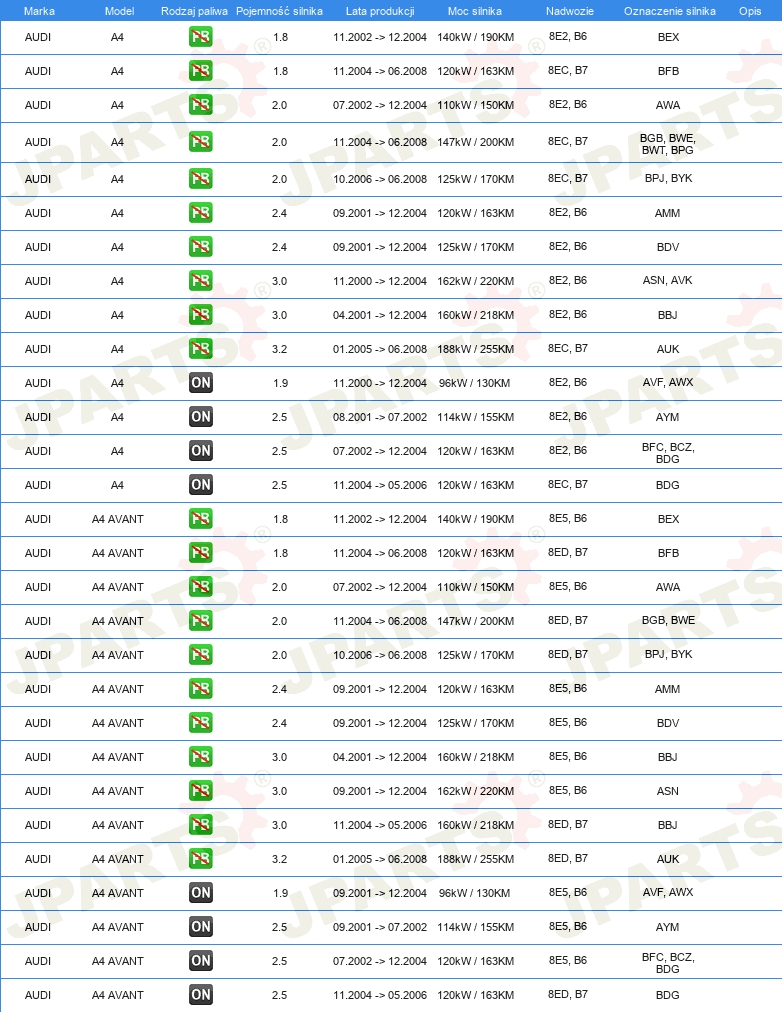Viewport: 782px width, 1012px height.
Task: Select petrol icon in 8ED BPJ, BYK row
Action: pyautogui.click(x=201, y=654)
